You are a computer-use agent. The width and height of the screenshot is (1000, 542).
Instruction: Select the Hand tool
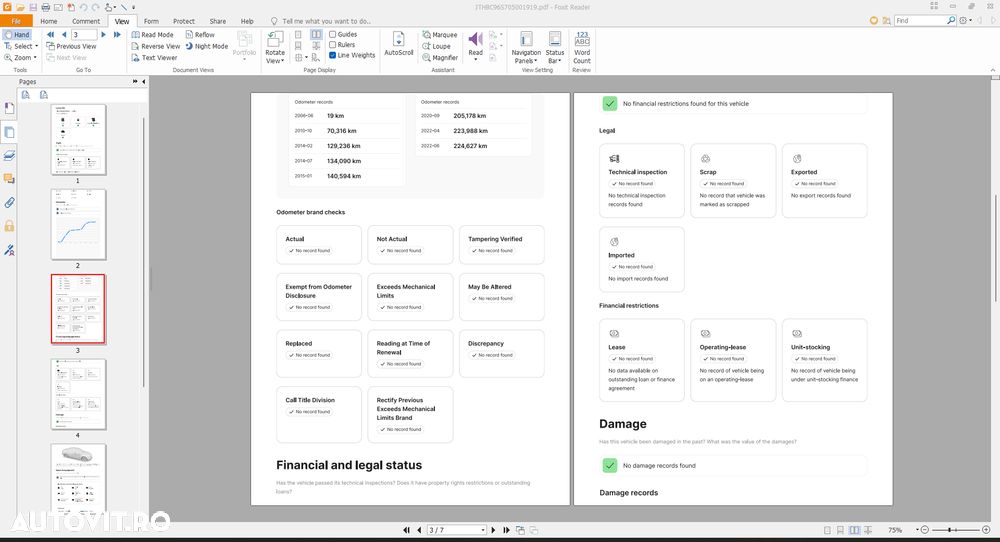16,34
